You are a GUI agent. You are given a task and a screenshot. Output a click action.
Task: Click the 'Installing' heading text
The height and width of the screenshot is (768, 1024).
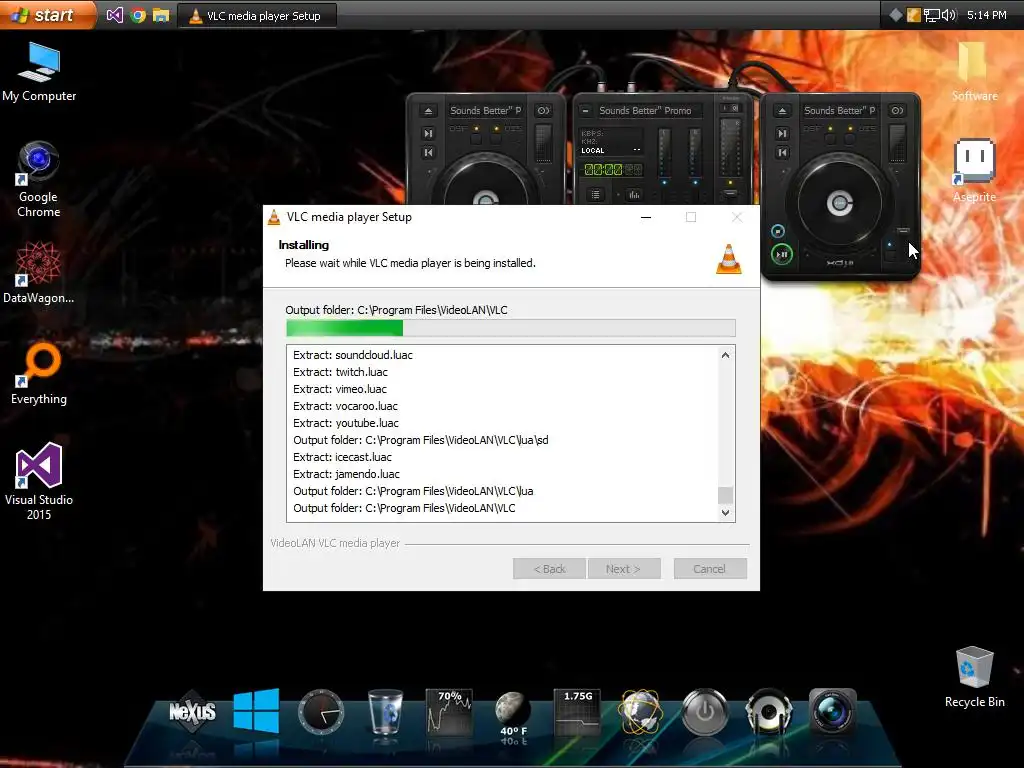coord(304,245)
